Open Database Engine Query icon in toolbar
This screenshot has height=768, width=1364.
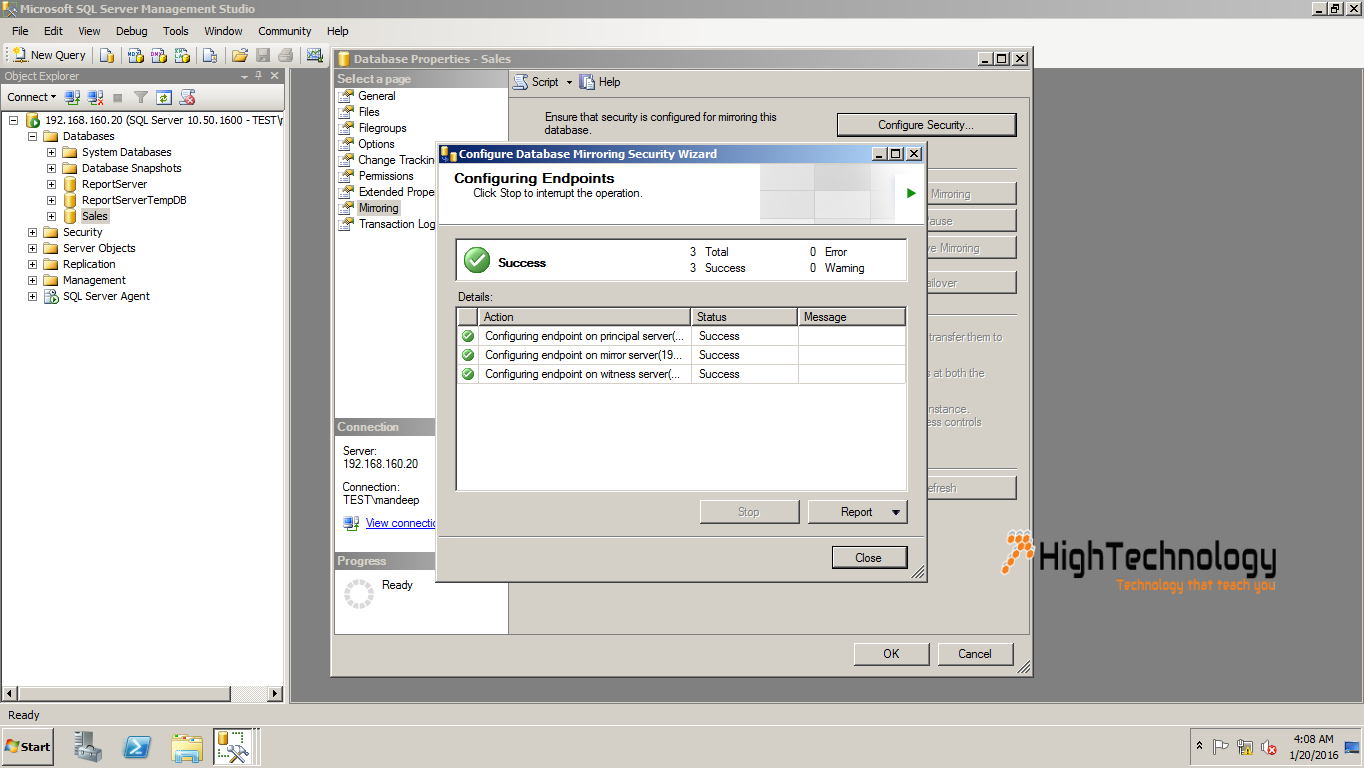(x=107, y=55)
